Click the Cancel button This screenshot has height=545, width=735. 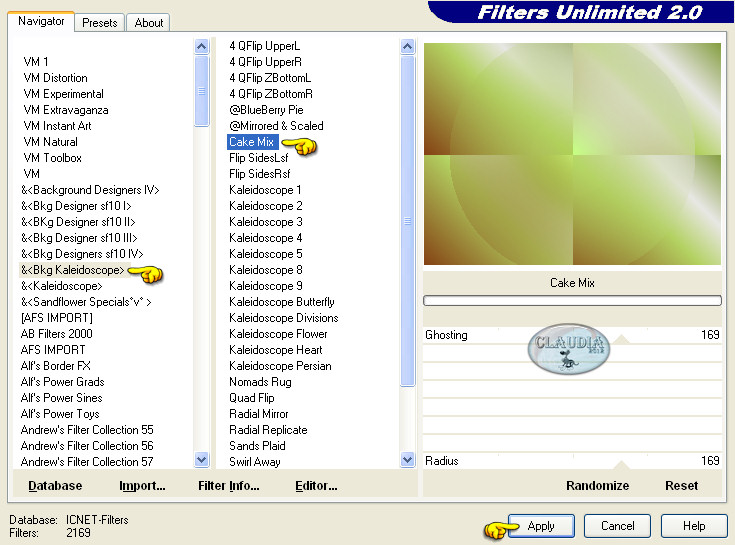tap(617, 526)
